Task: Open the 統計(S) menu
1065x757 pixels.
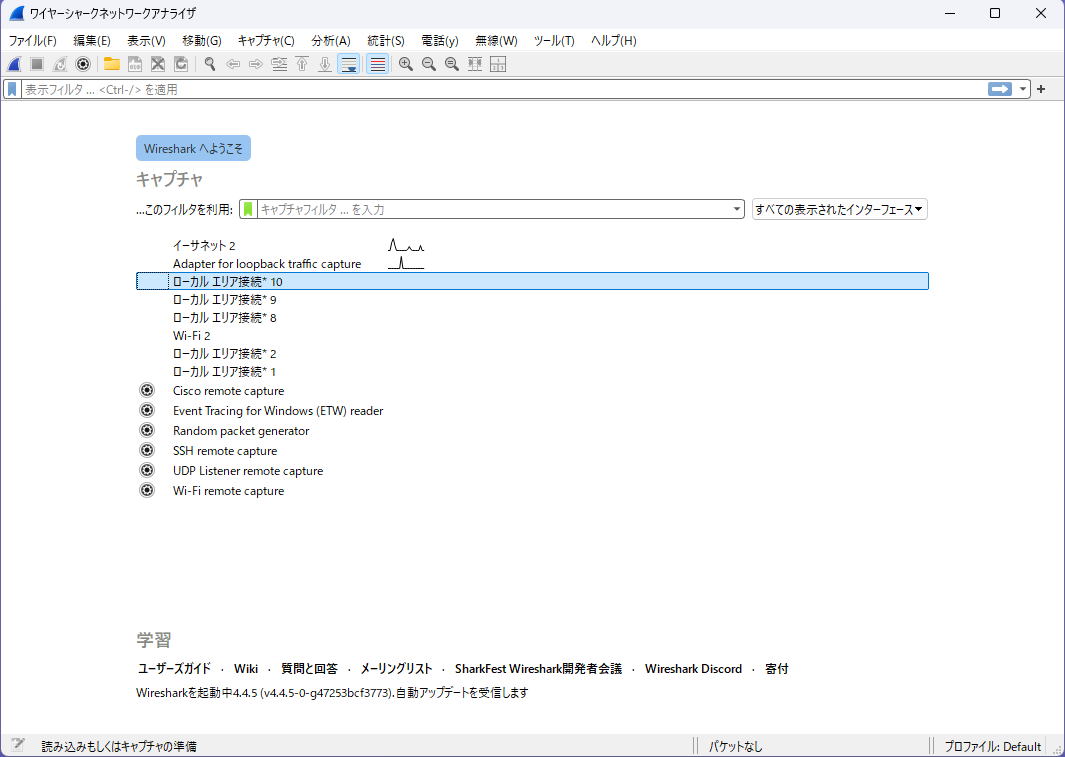Action: pyautogui.click(x=386, y=41)
